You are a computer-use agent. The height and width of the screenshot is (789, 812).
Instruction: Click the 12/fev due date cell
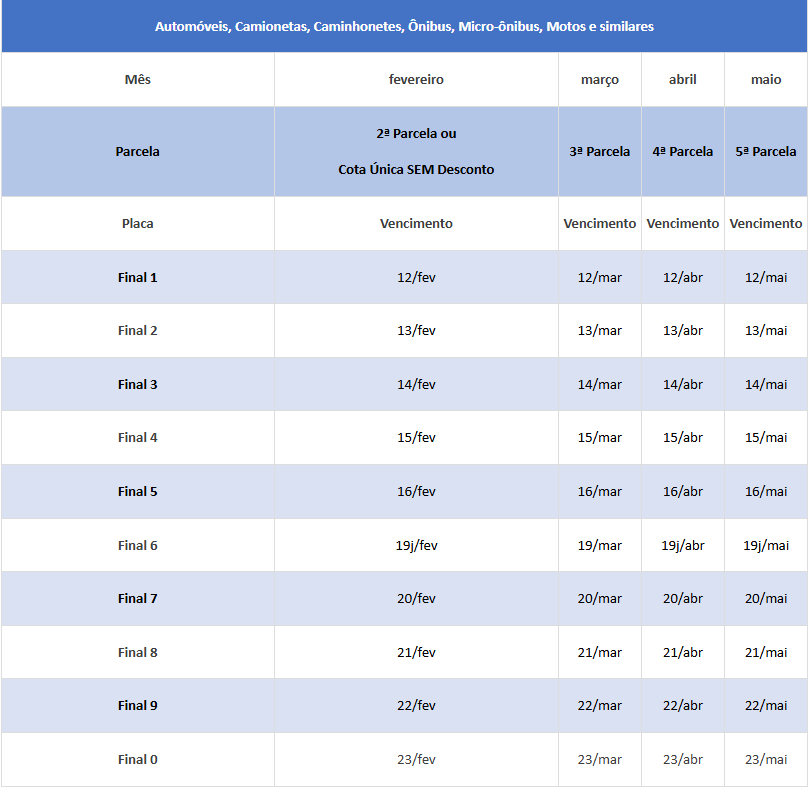pos(416,277)
